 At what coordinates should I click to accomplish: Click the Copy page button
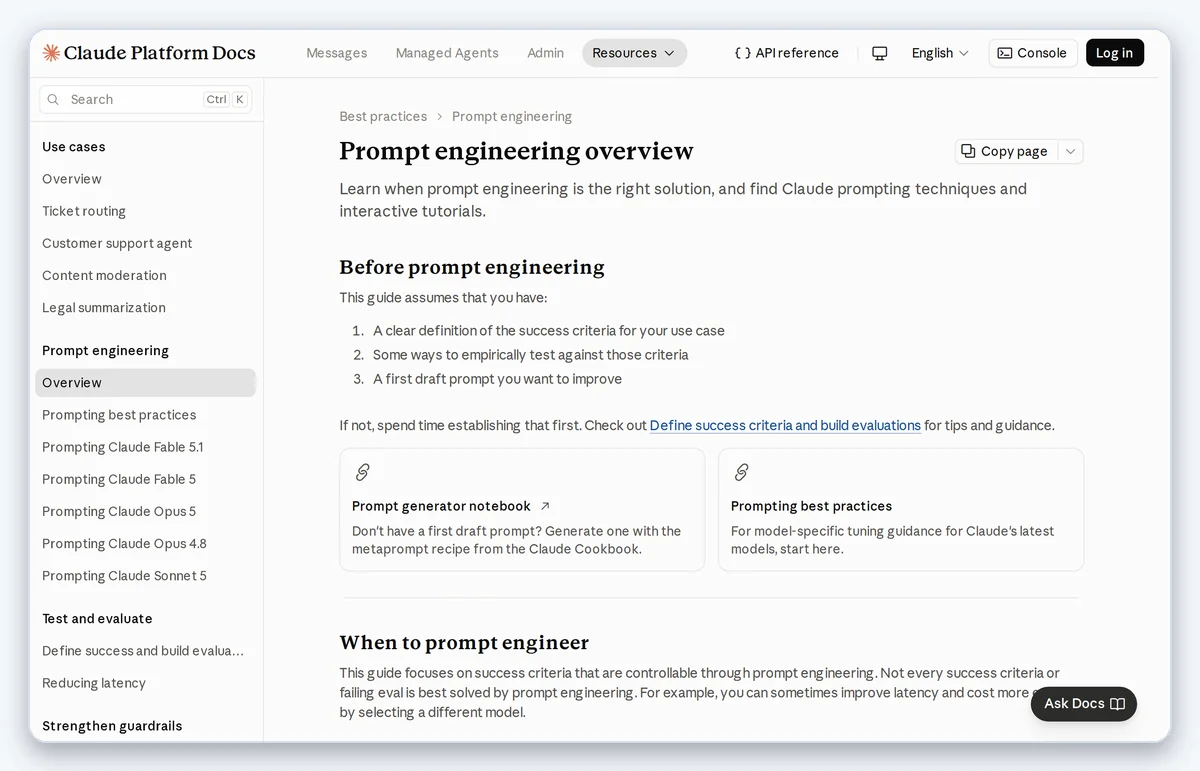point(1006,151)
